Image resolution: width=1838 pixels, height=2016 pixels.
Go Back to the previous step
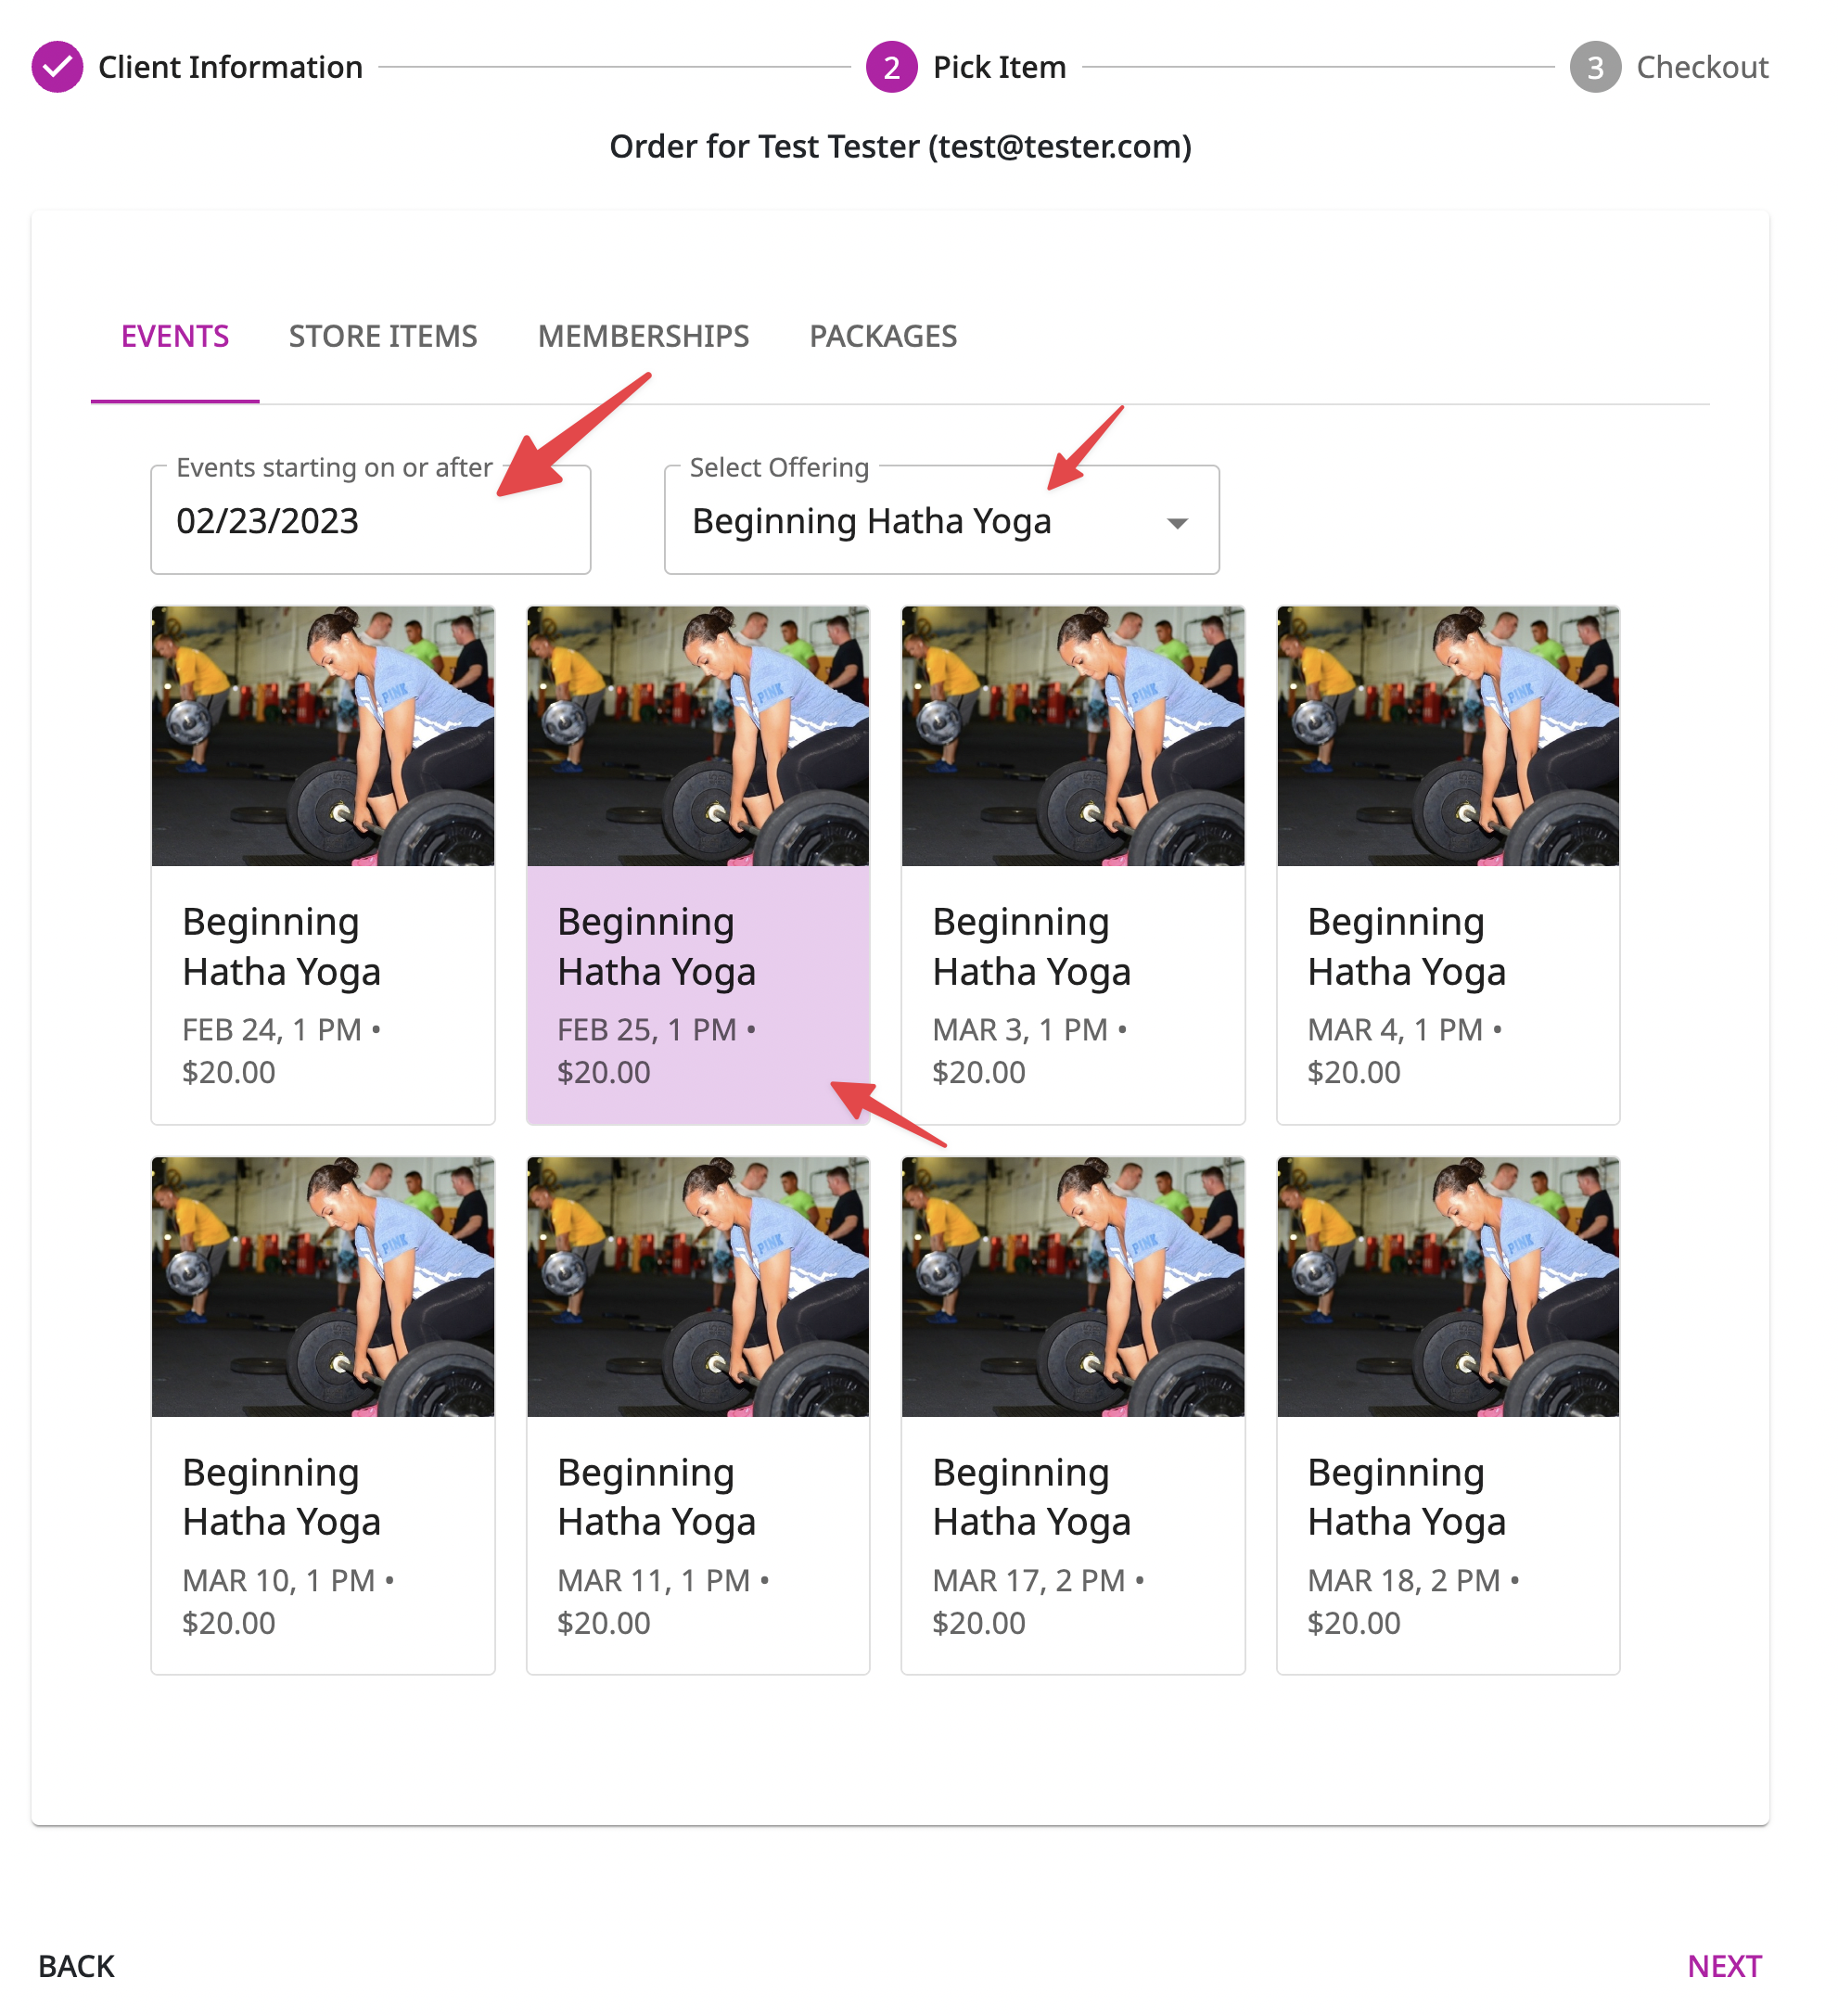tap(76, 1966)
